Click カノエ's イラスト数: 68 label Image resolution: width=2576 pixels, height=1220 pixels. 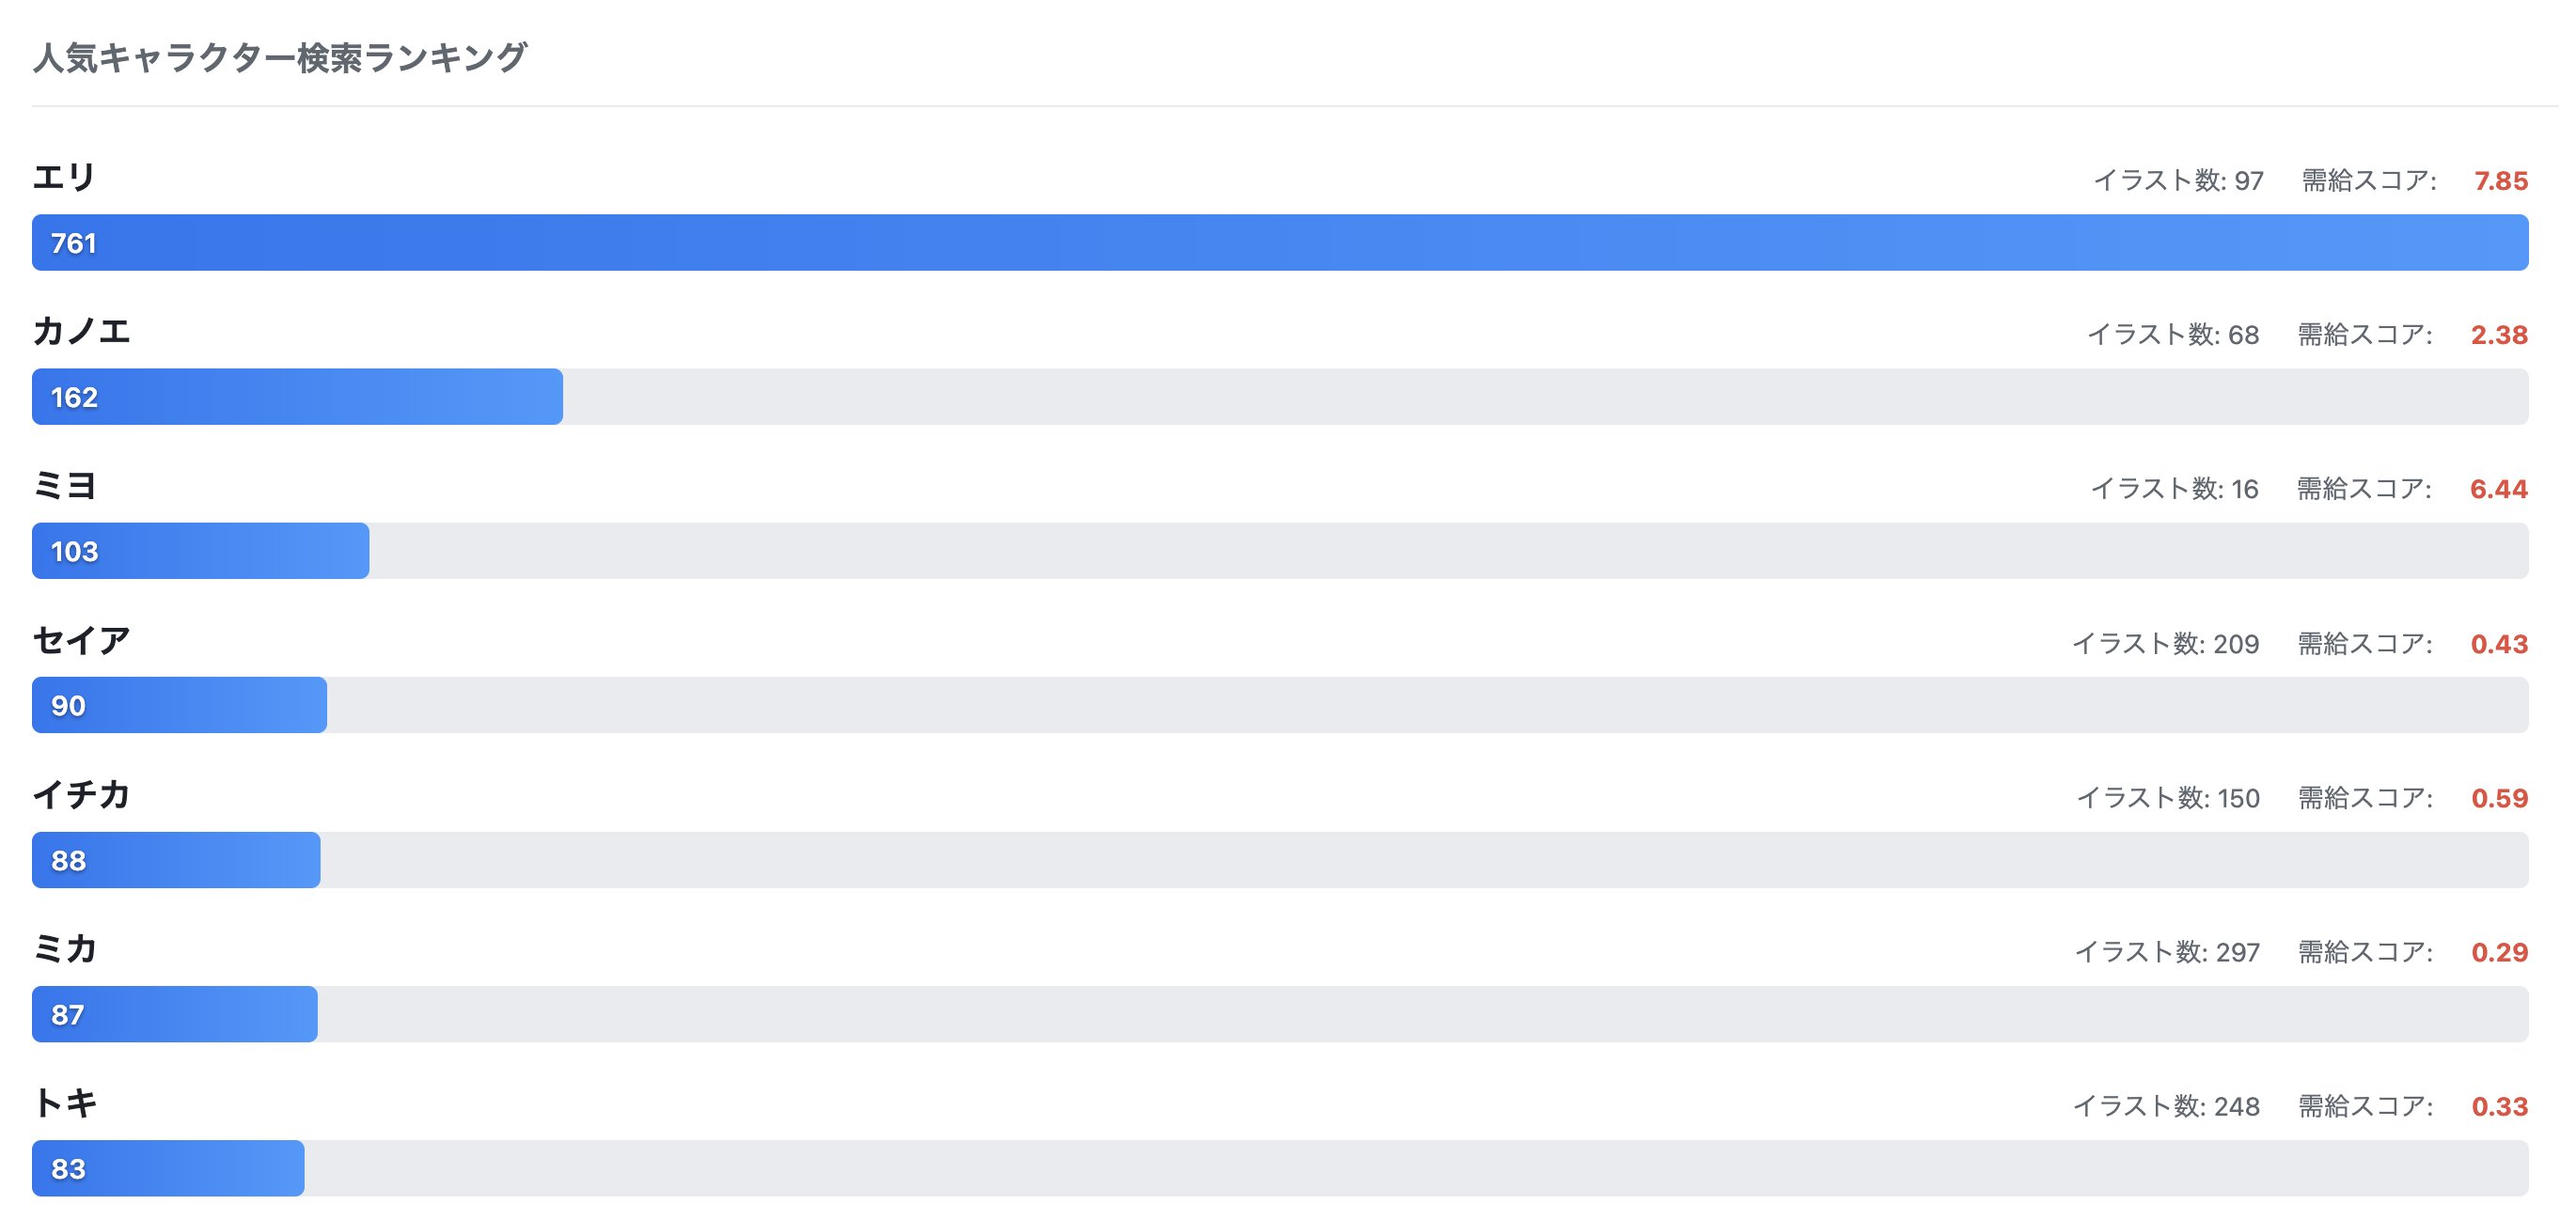2172,335
